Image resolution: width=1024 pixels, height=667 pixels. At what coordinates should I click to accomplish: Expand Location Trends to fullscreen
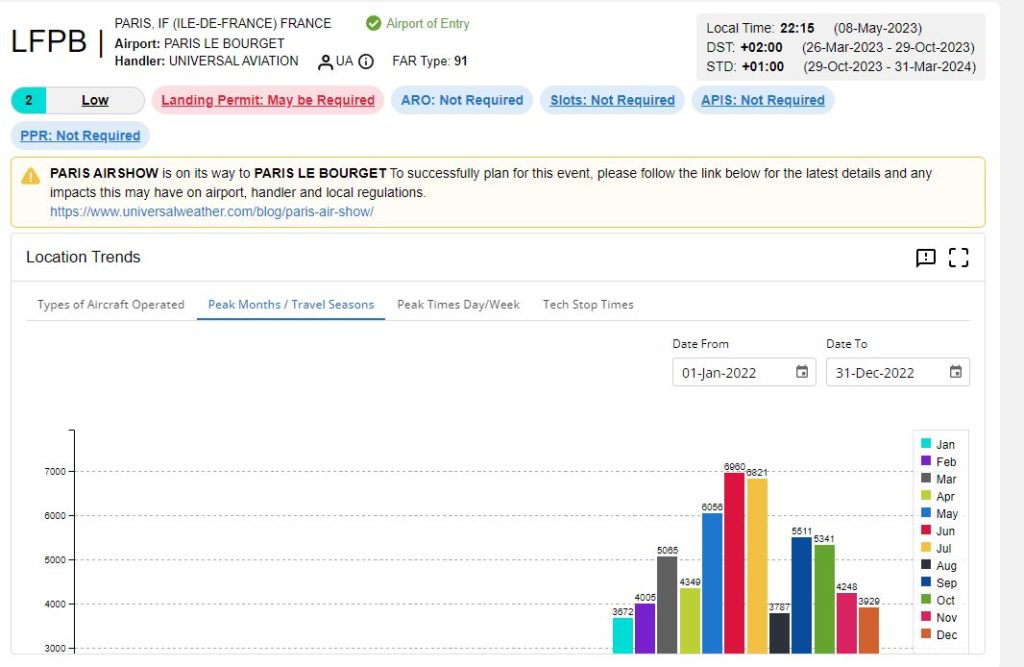coord(958,258)
